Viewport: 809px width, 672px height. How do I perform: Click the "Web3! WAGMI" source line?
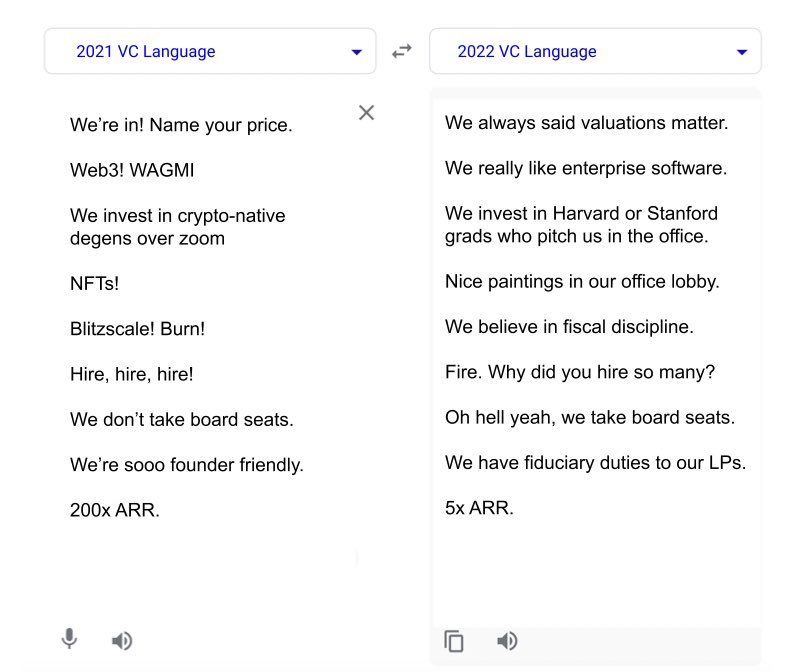tap(132, 170)
